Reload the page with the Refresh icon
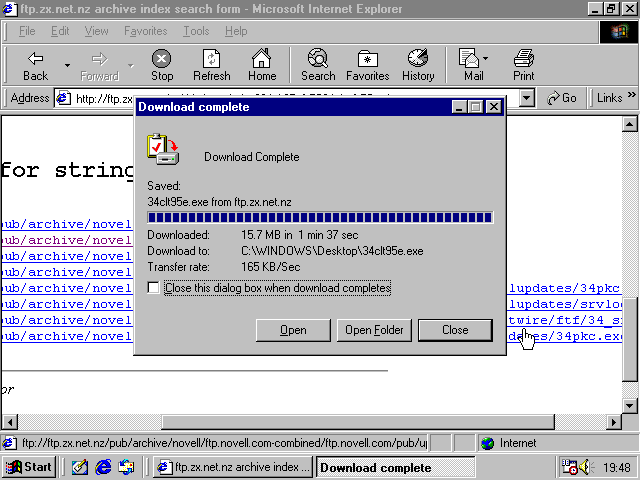This screenshot has width=640, height=480. [211, 59]
